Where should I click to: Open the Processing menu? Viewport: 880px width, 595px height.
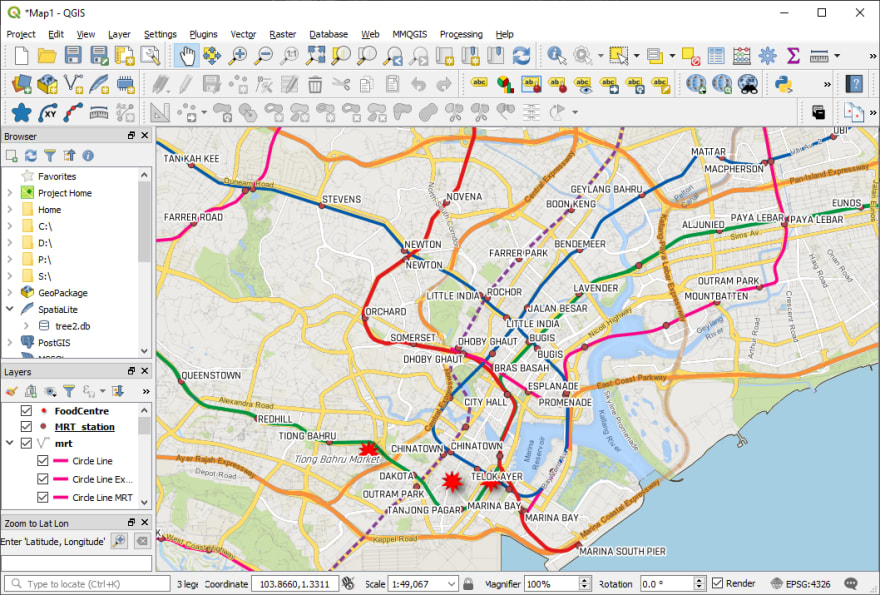tap(461, 34)
